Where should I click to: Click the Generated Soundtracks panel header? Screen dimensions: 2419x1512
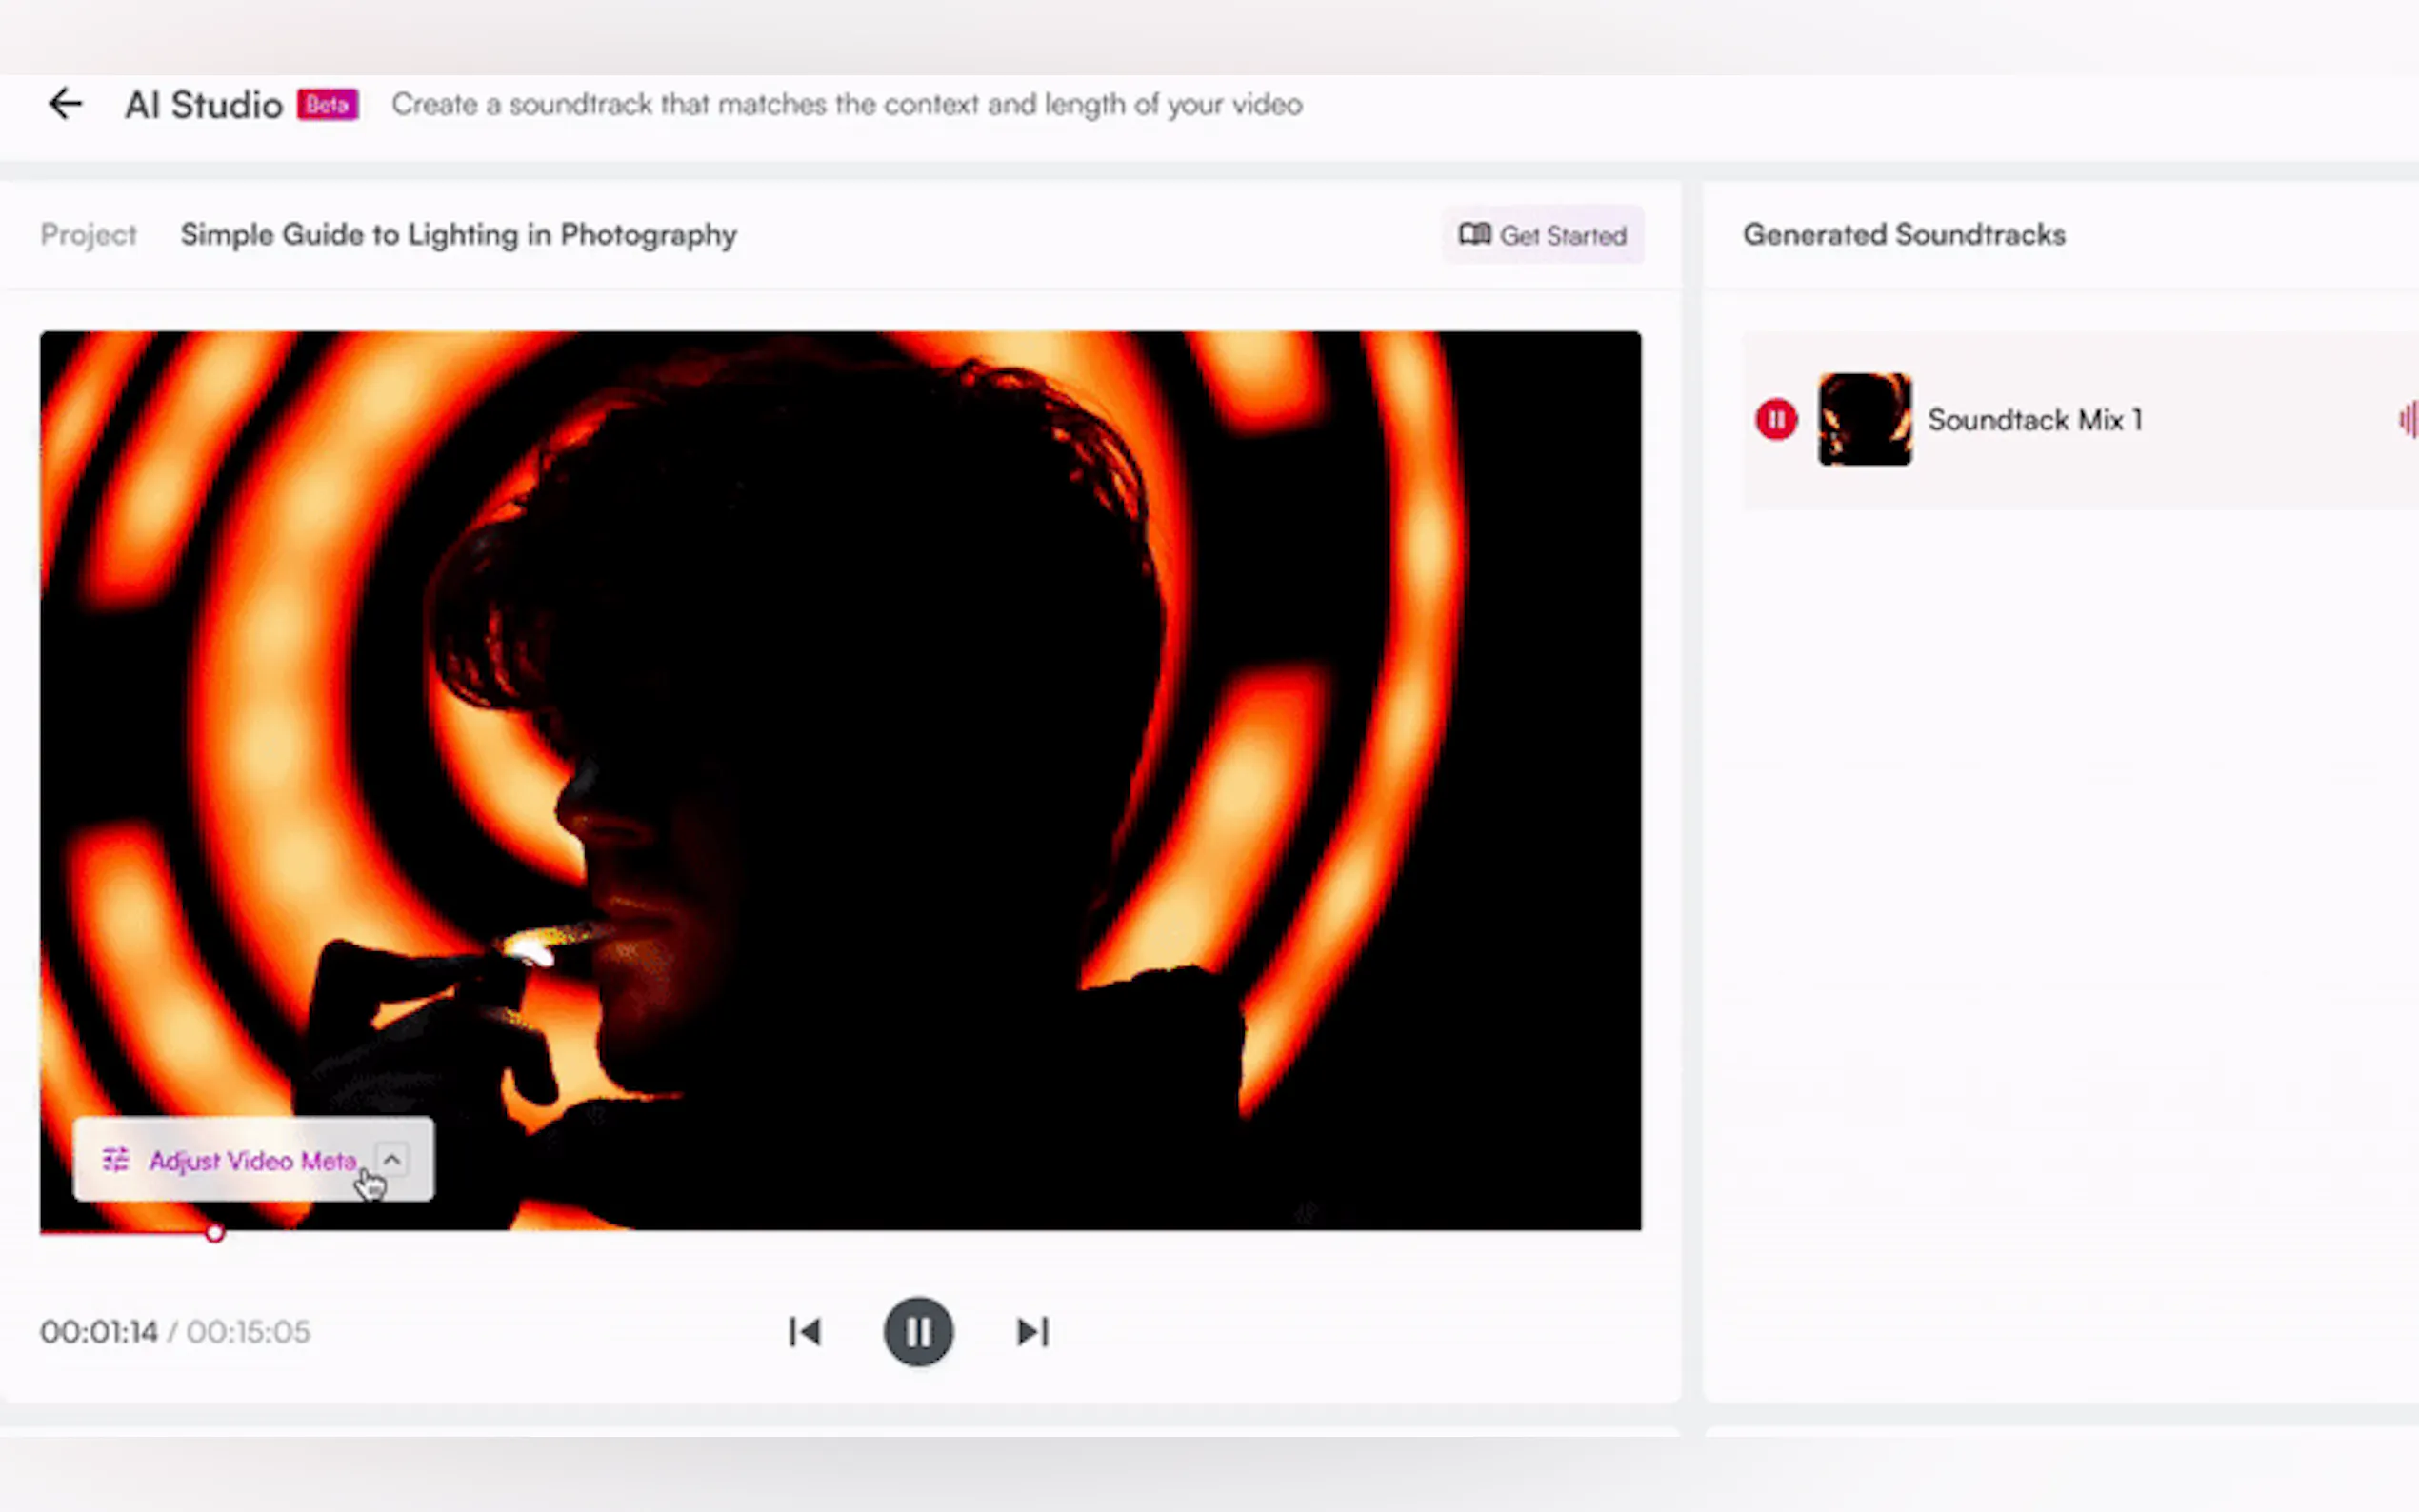(x=1904, y=235)
